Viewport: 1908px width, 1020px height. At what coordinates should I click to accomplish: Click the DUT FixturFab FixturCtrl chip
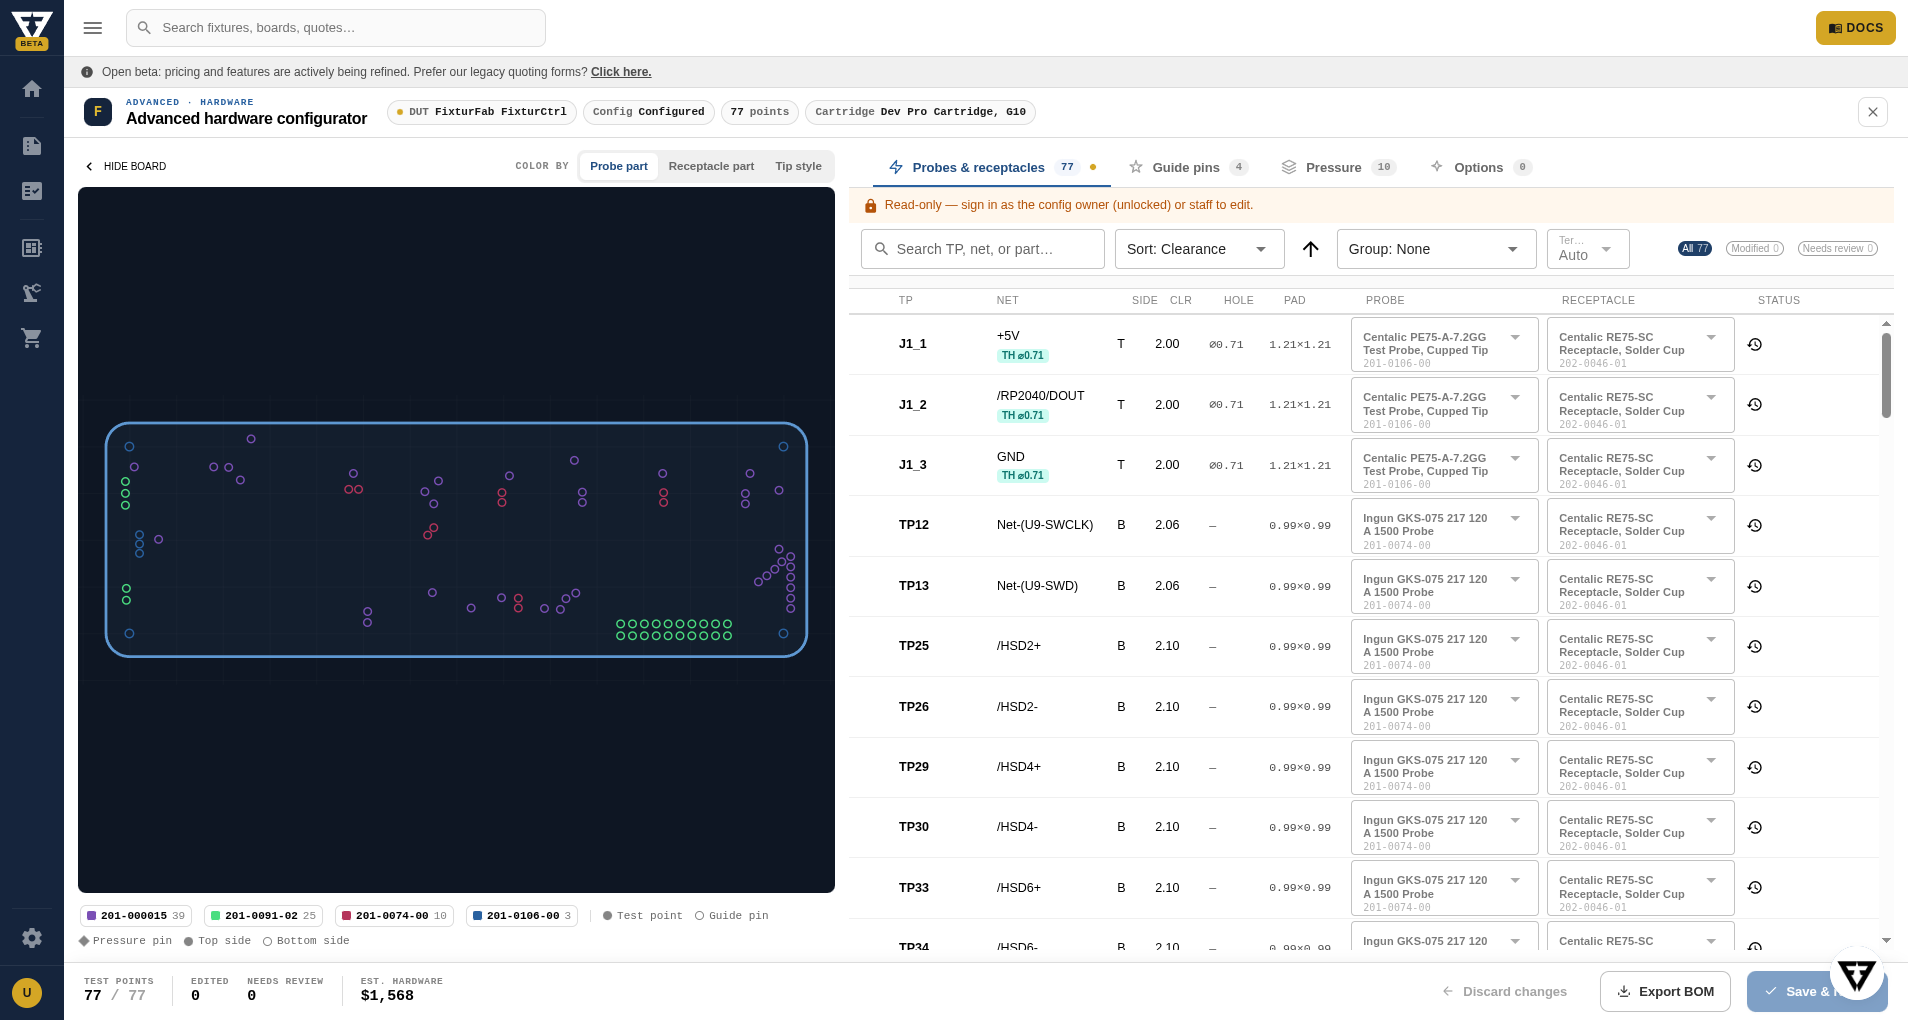481,112
